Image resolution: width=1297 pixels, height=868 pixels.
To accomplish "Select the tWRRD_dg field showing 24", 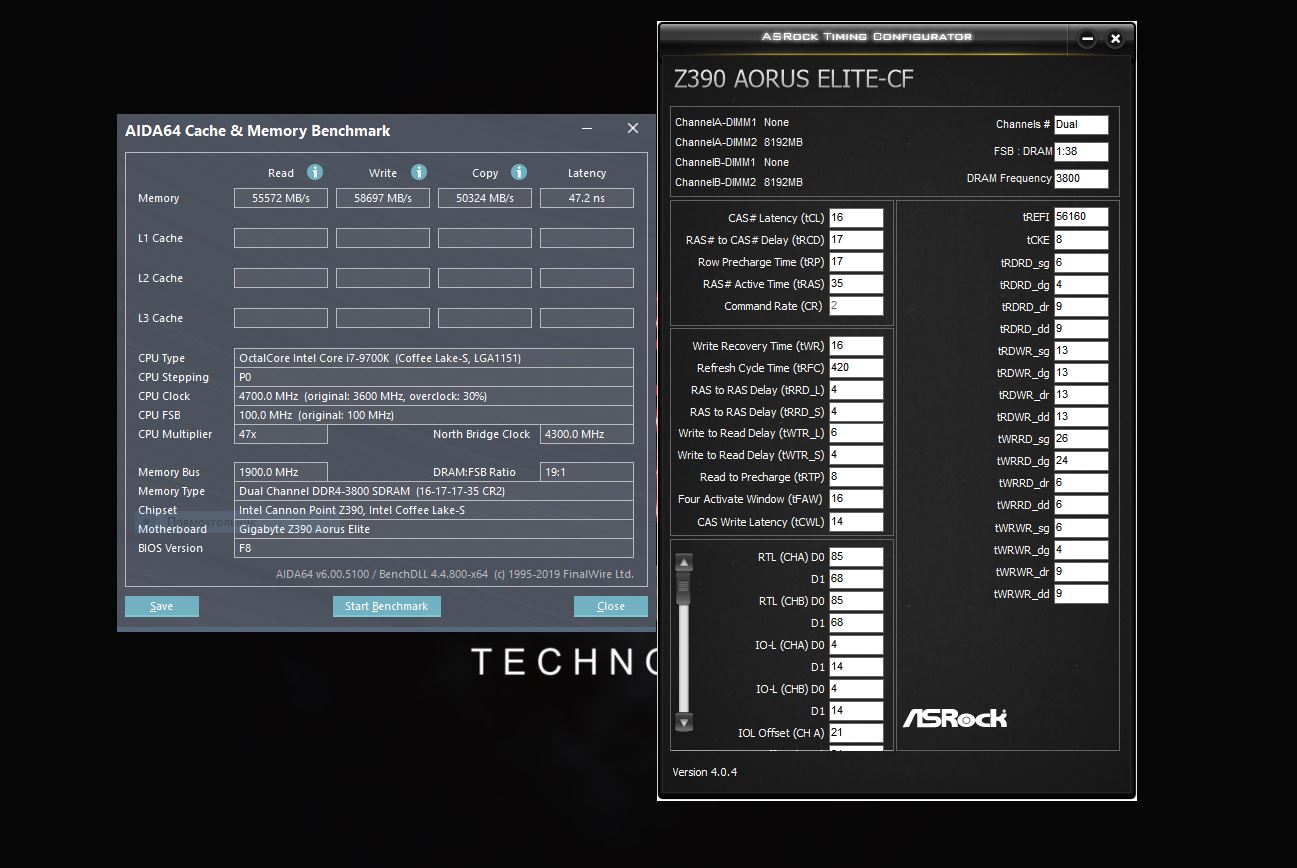I will click(x=1081, y=461).
